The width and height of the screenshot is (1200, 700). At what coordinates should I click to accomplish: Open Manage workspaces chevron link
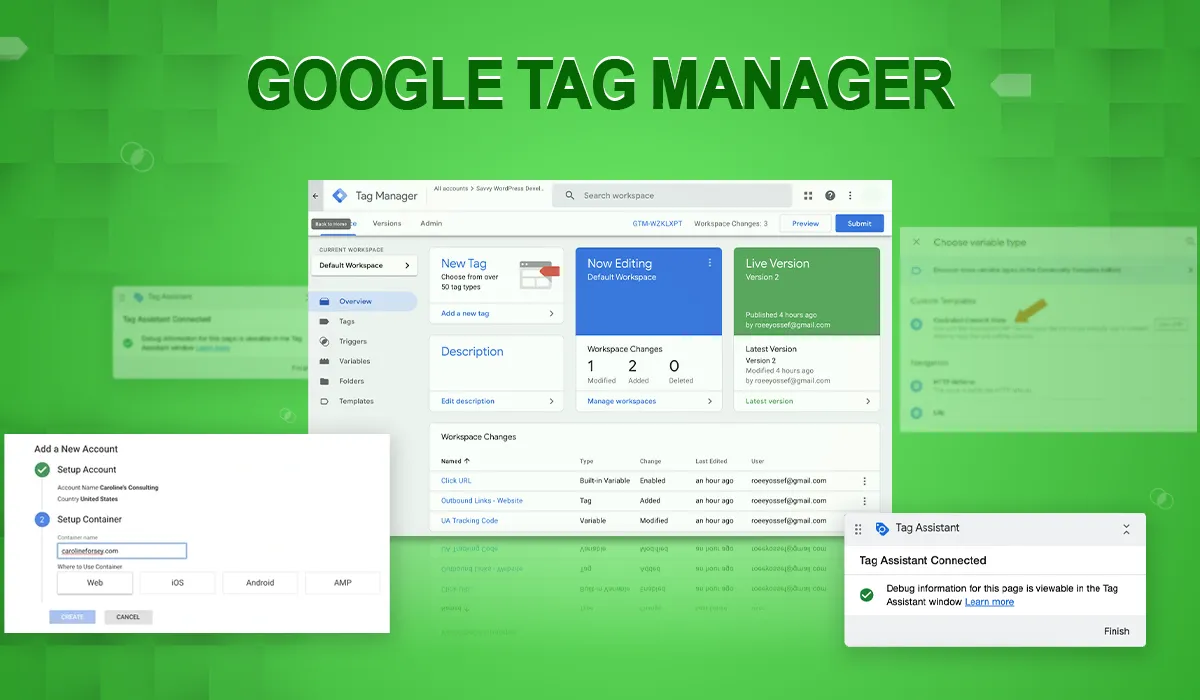[x=710, y=401]
